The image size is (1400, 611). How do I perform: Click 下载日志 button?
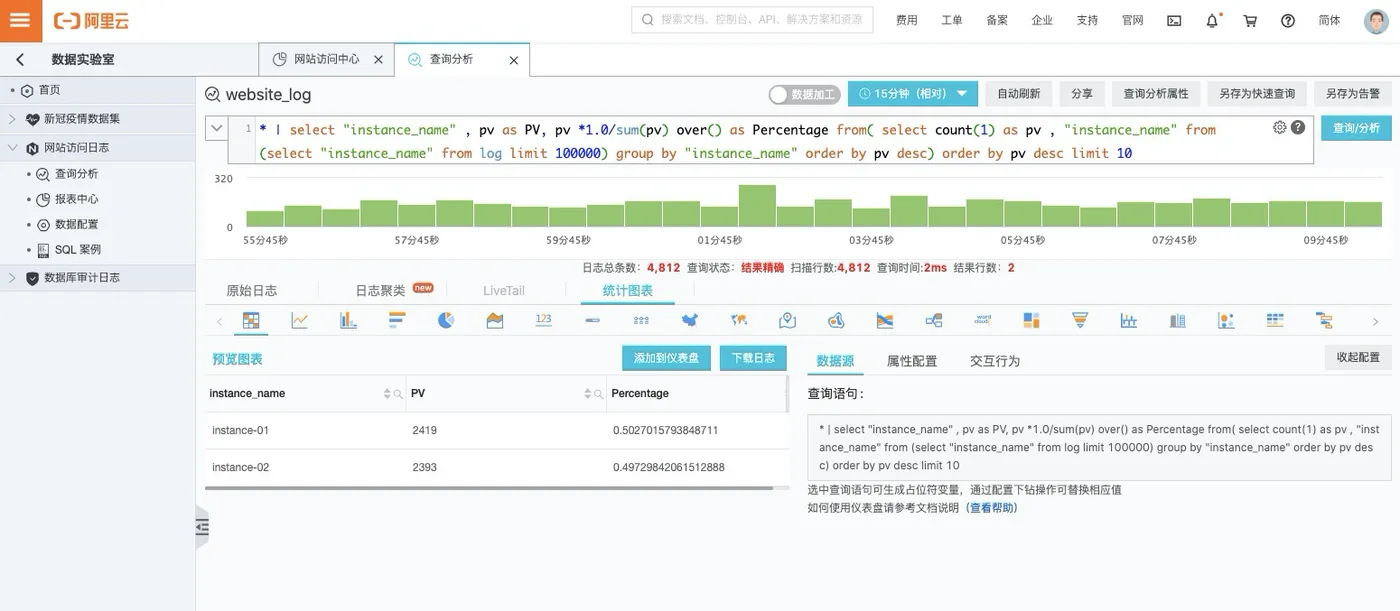click(x=753, y=358)
